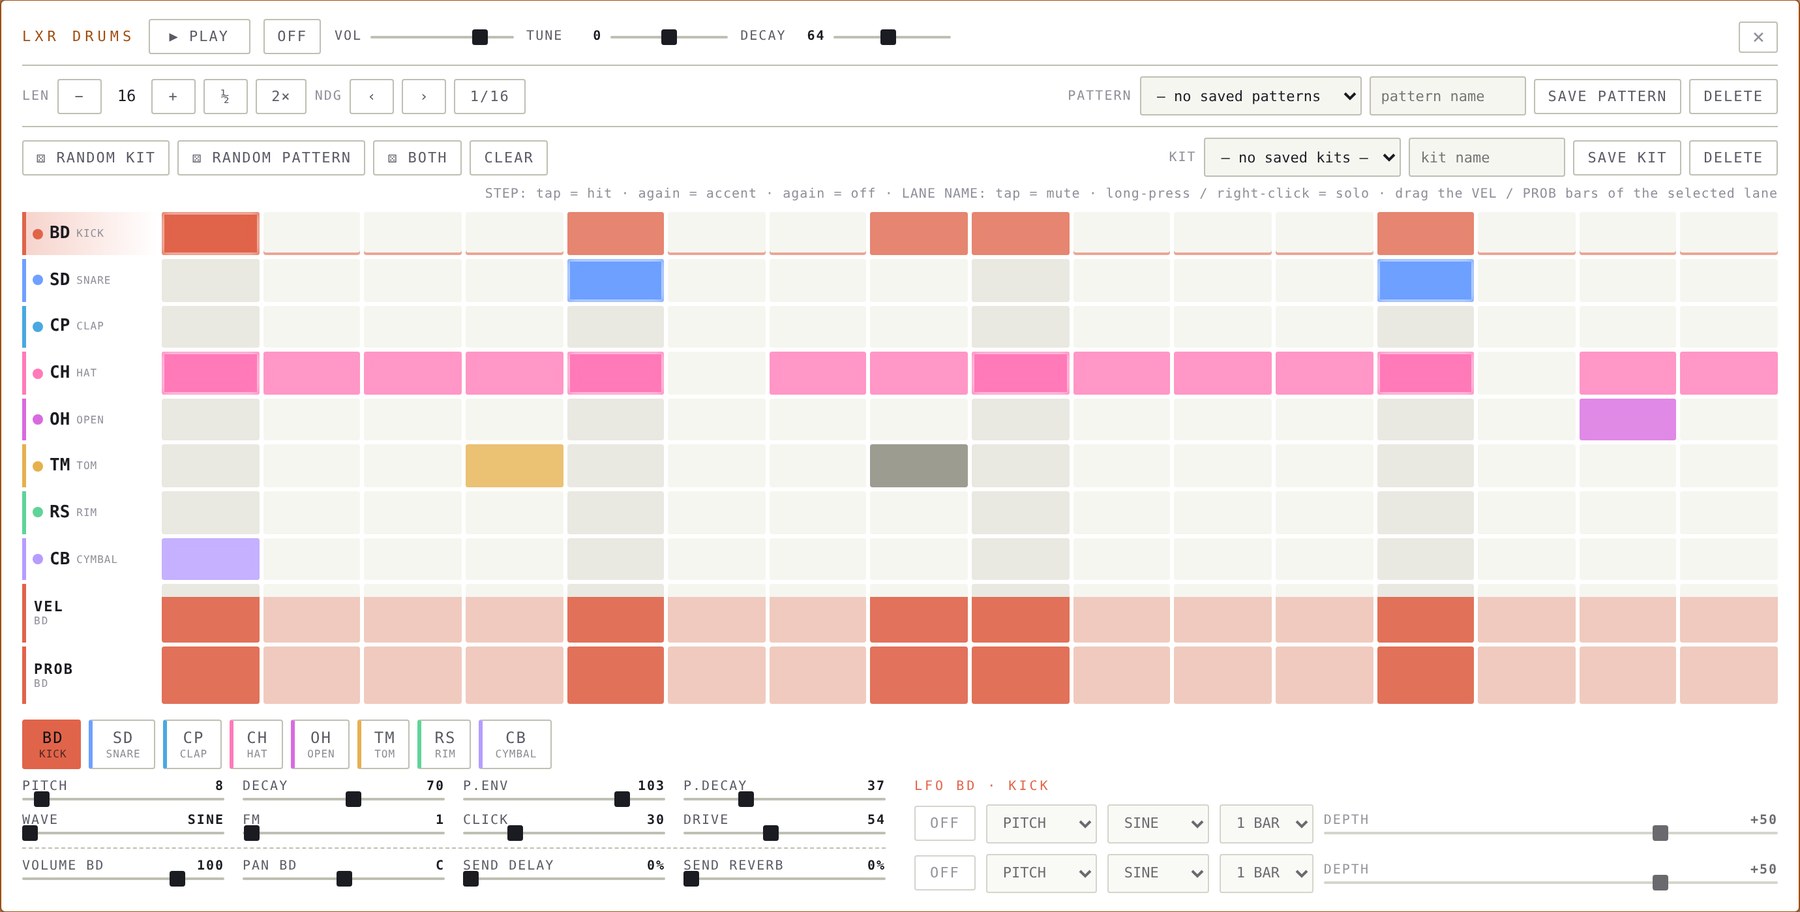Select the BD KICK instrument tab
Image resolution: width=1800 pixels, height=912 pixels.
pos(52,744)
